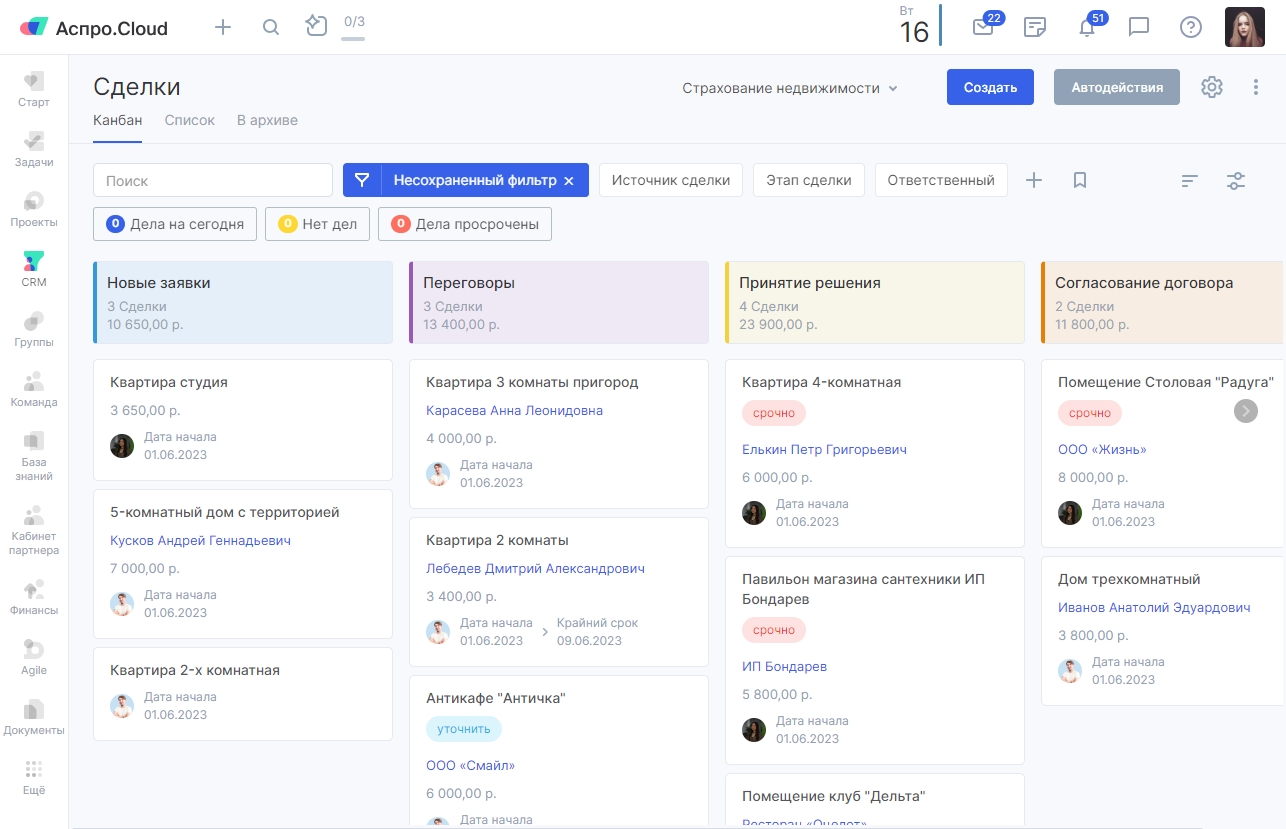Click the notifications bell icon

coord(1087,28)
